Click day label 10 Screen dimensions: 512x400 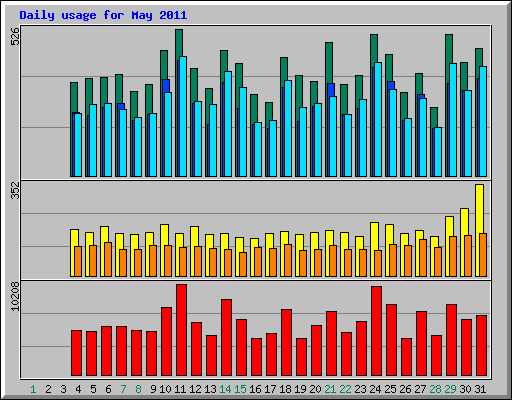pos(165,389)
